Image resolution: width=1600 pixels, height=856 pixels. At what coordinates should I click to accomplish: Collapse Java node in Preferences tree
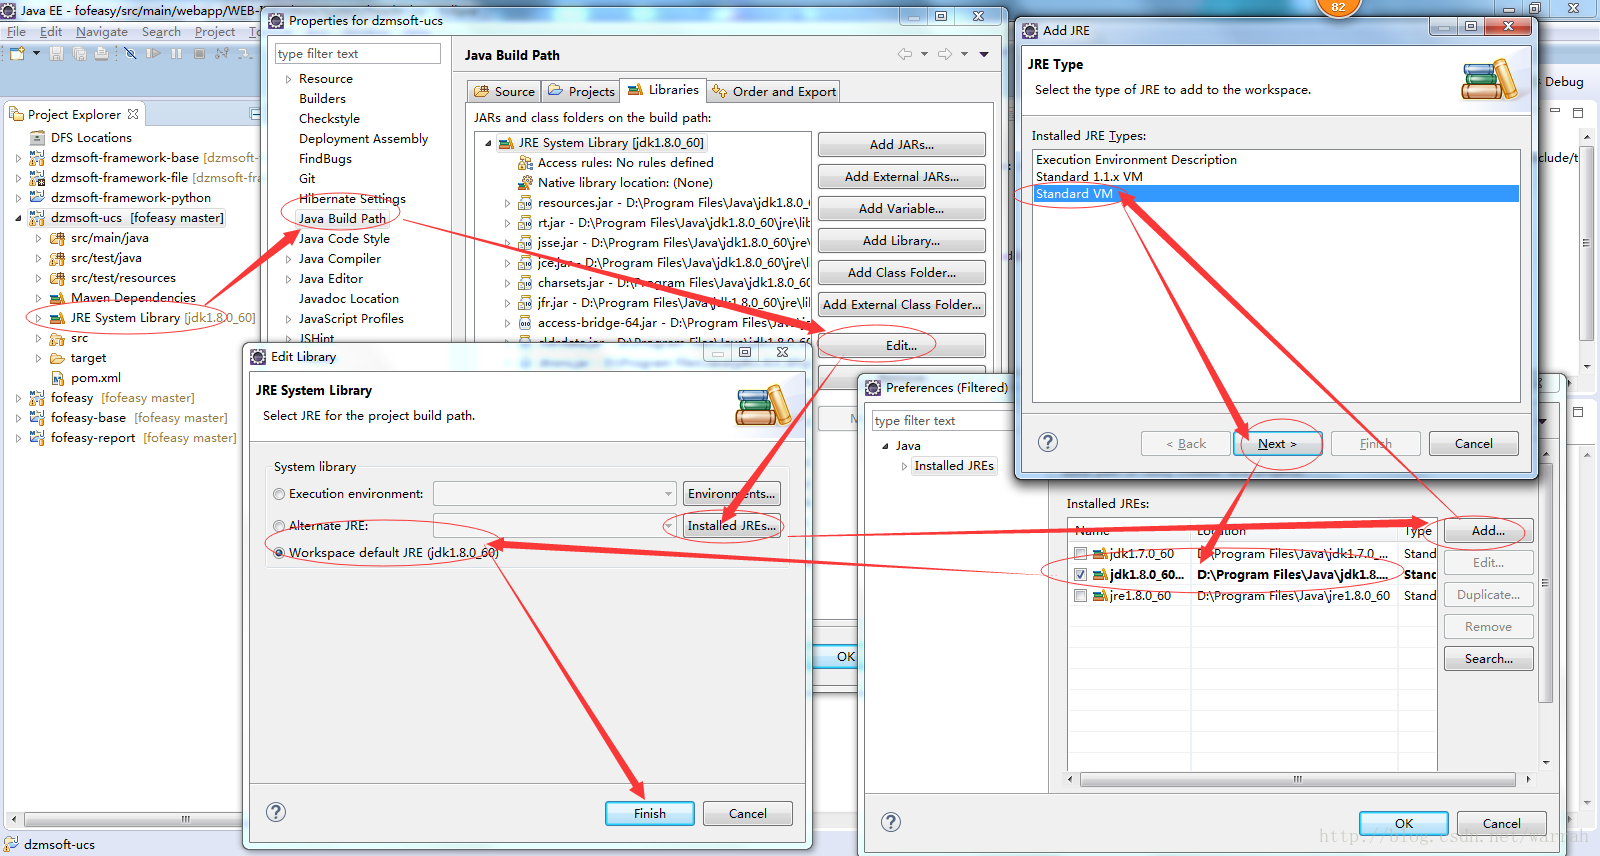click(x=885, y=446)
